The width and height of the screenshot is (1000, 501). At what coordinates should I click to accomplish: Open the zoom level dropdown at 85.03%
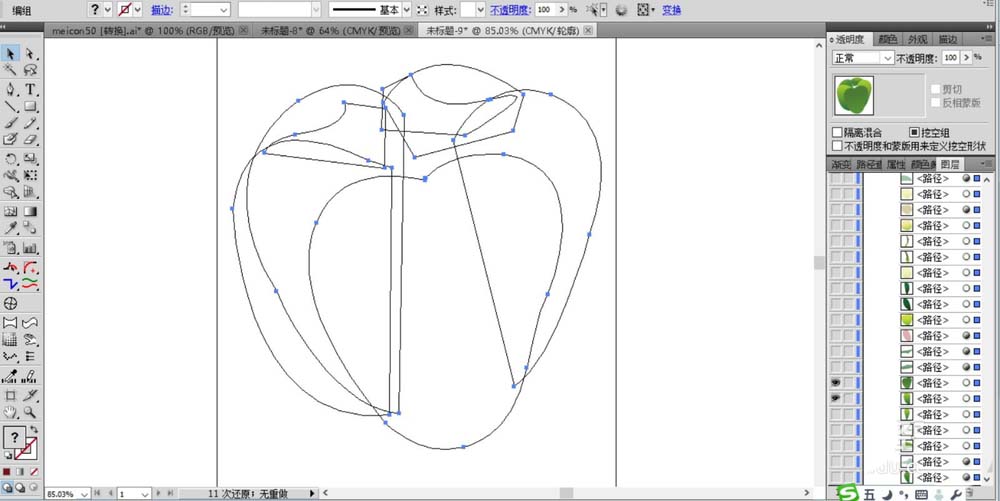84,494
